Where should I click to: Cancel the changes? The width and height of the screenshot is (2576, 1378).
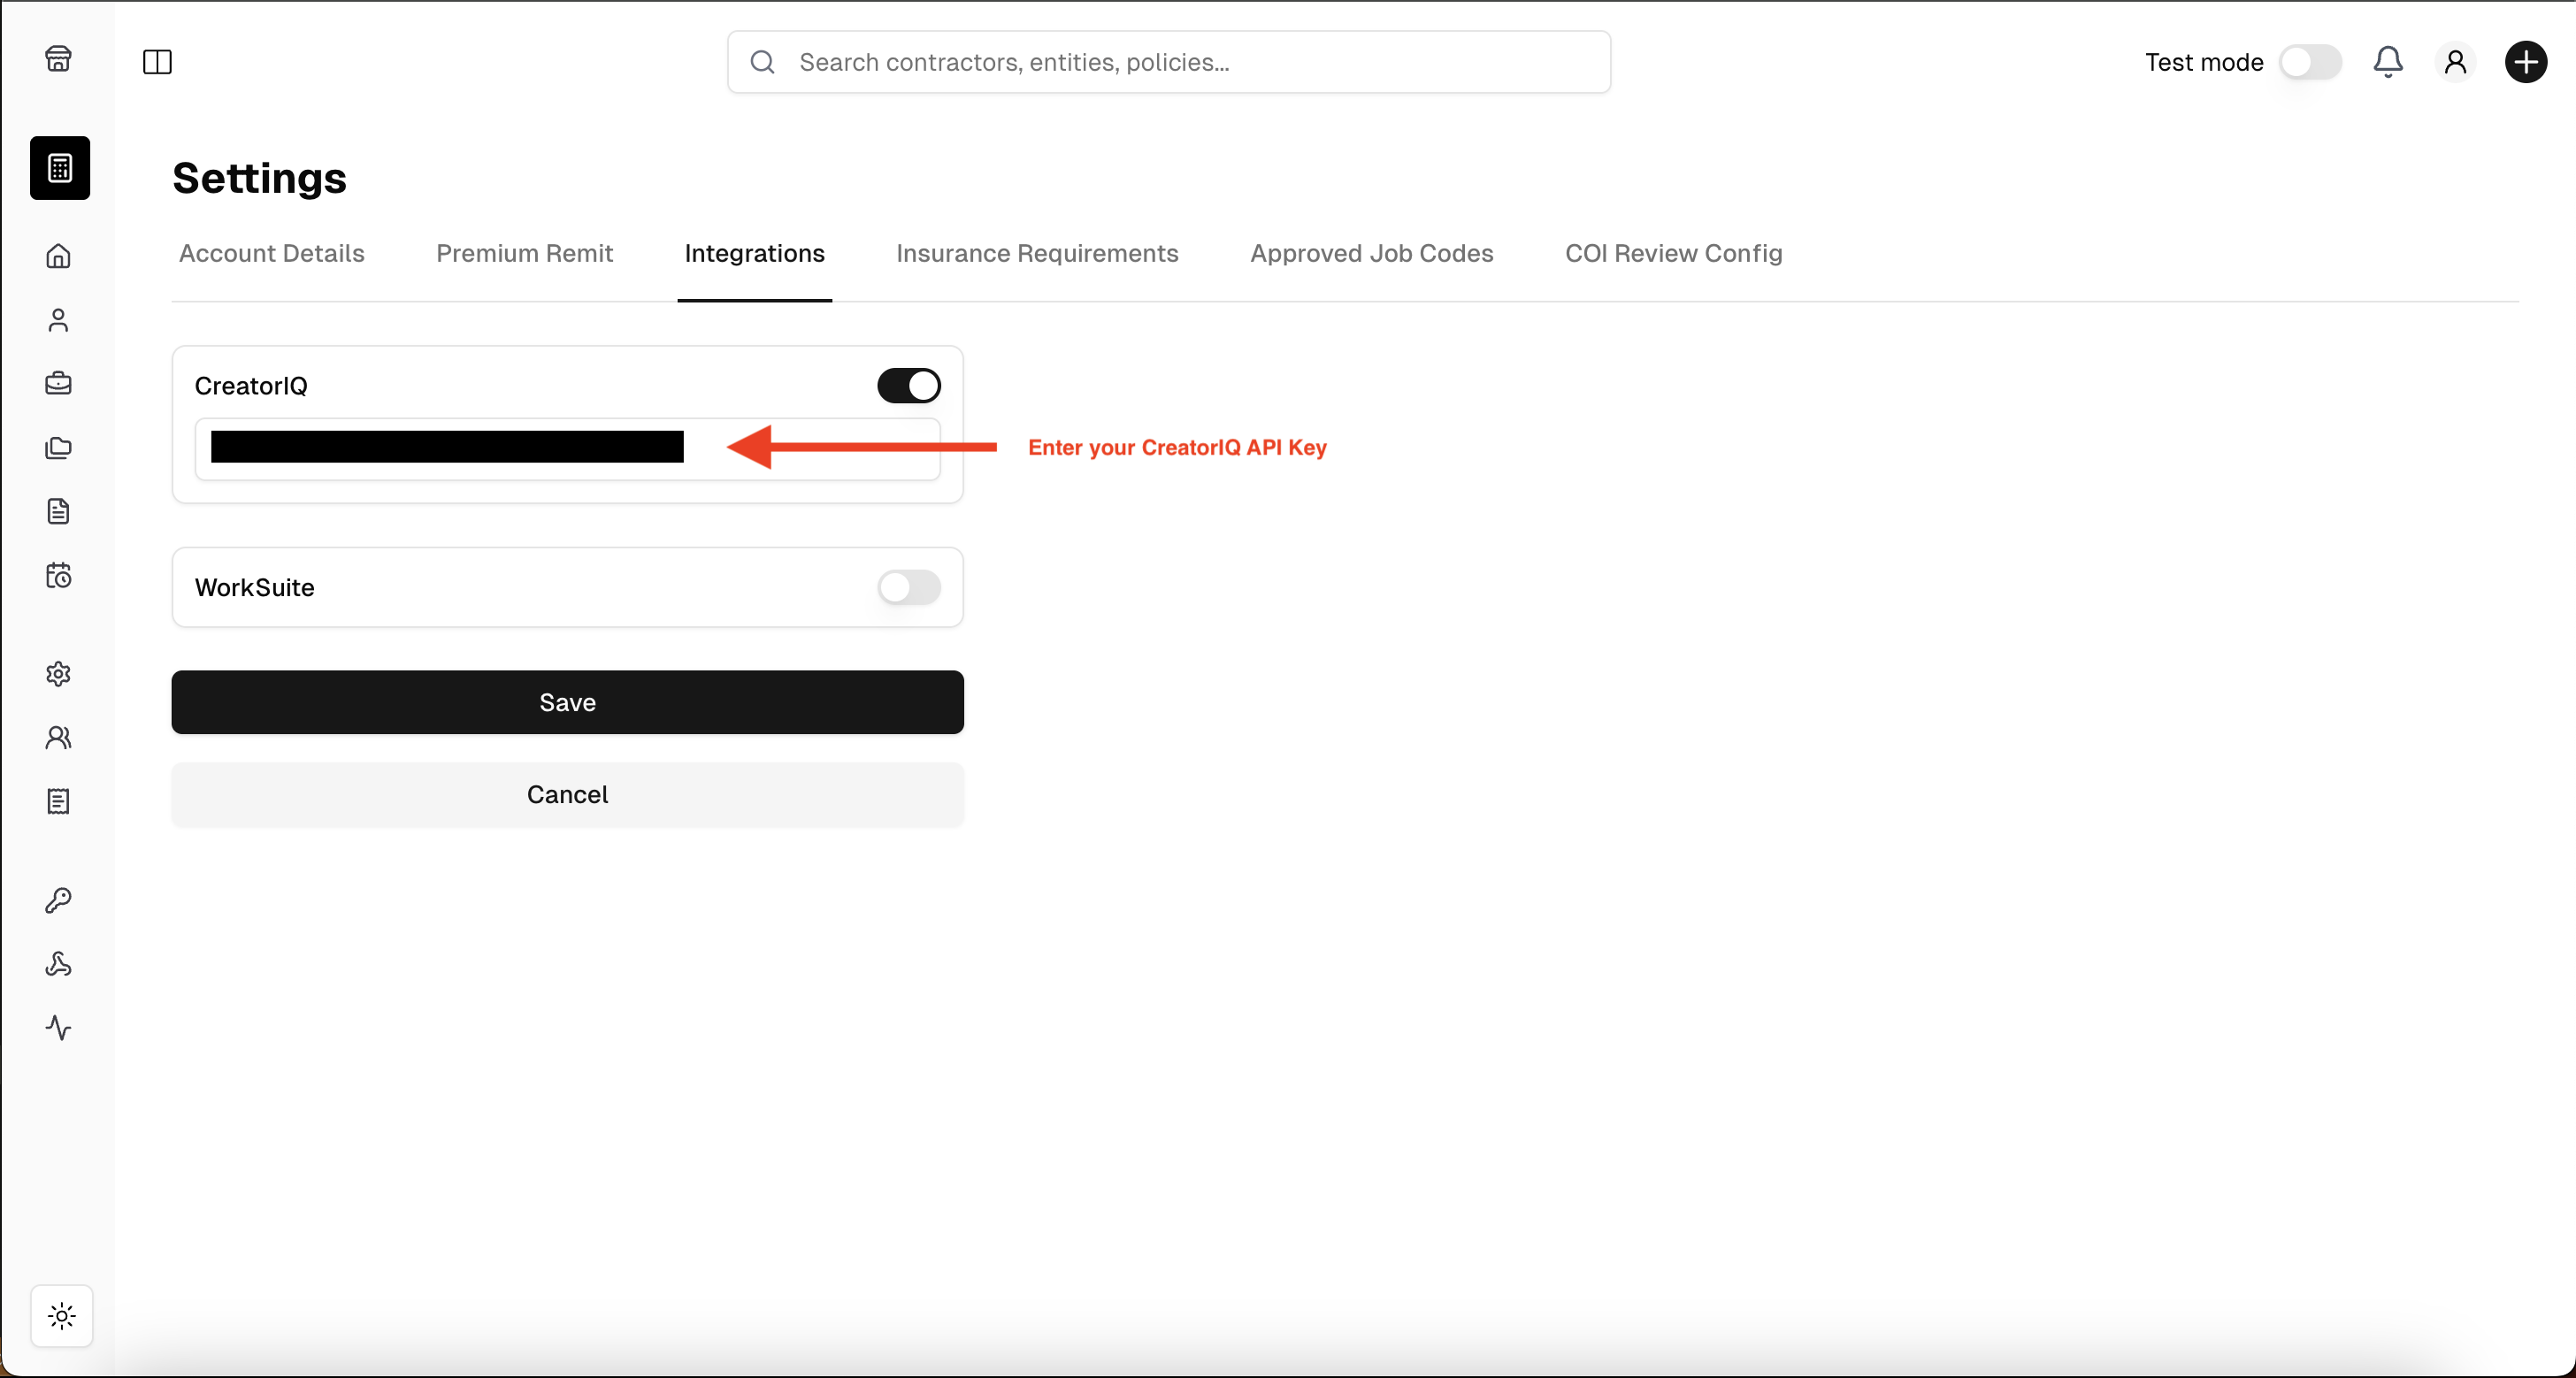pos(567,794)
